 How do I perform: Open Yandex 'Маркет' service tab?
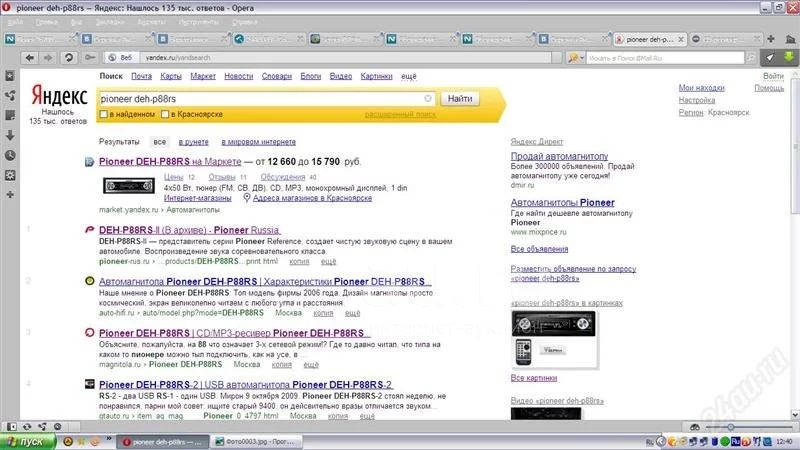click(203, 76)
